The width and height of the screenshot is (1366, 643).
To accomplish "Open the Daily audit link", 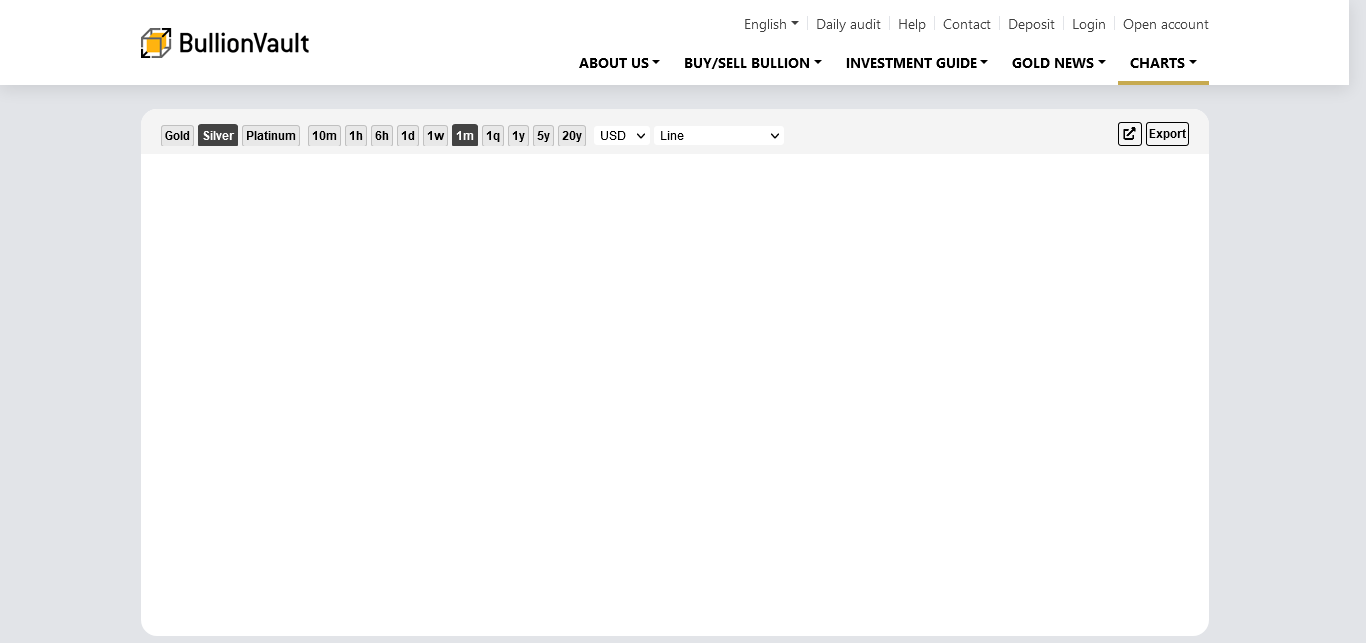I will (x=848, y=24).
